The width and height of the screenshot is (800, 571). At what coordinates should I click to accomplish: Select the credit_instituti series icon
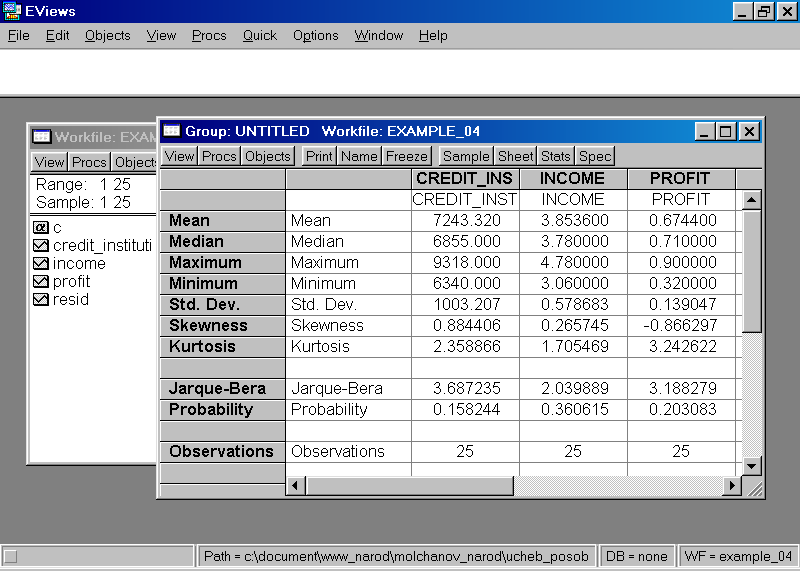tap(40, 245)
